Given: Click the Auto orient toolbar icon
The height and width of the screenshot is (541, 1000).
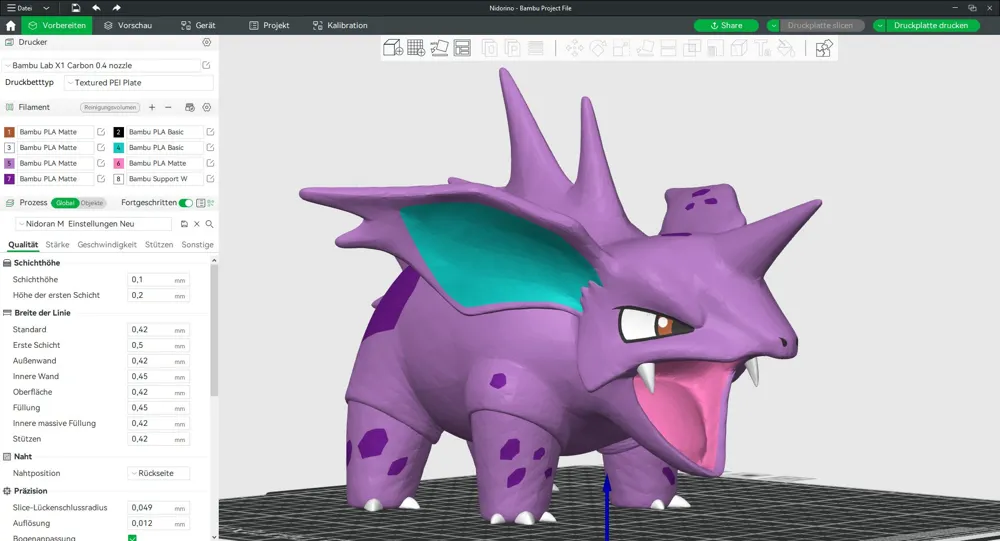Looking at the screenshot, I should [x=439, y=48].
